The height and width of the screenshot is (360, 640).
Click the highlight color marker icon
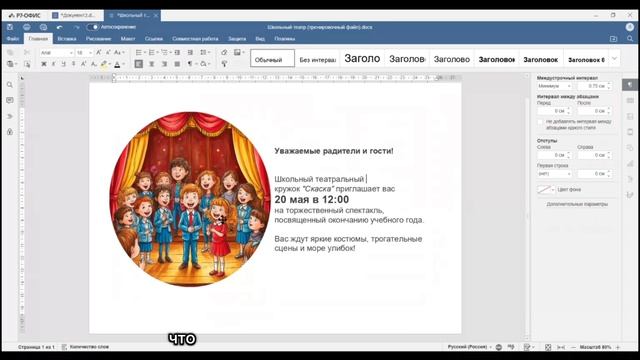click(x=104, y=64)
